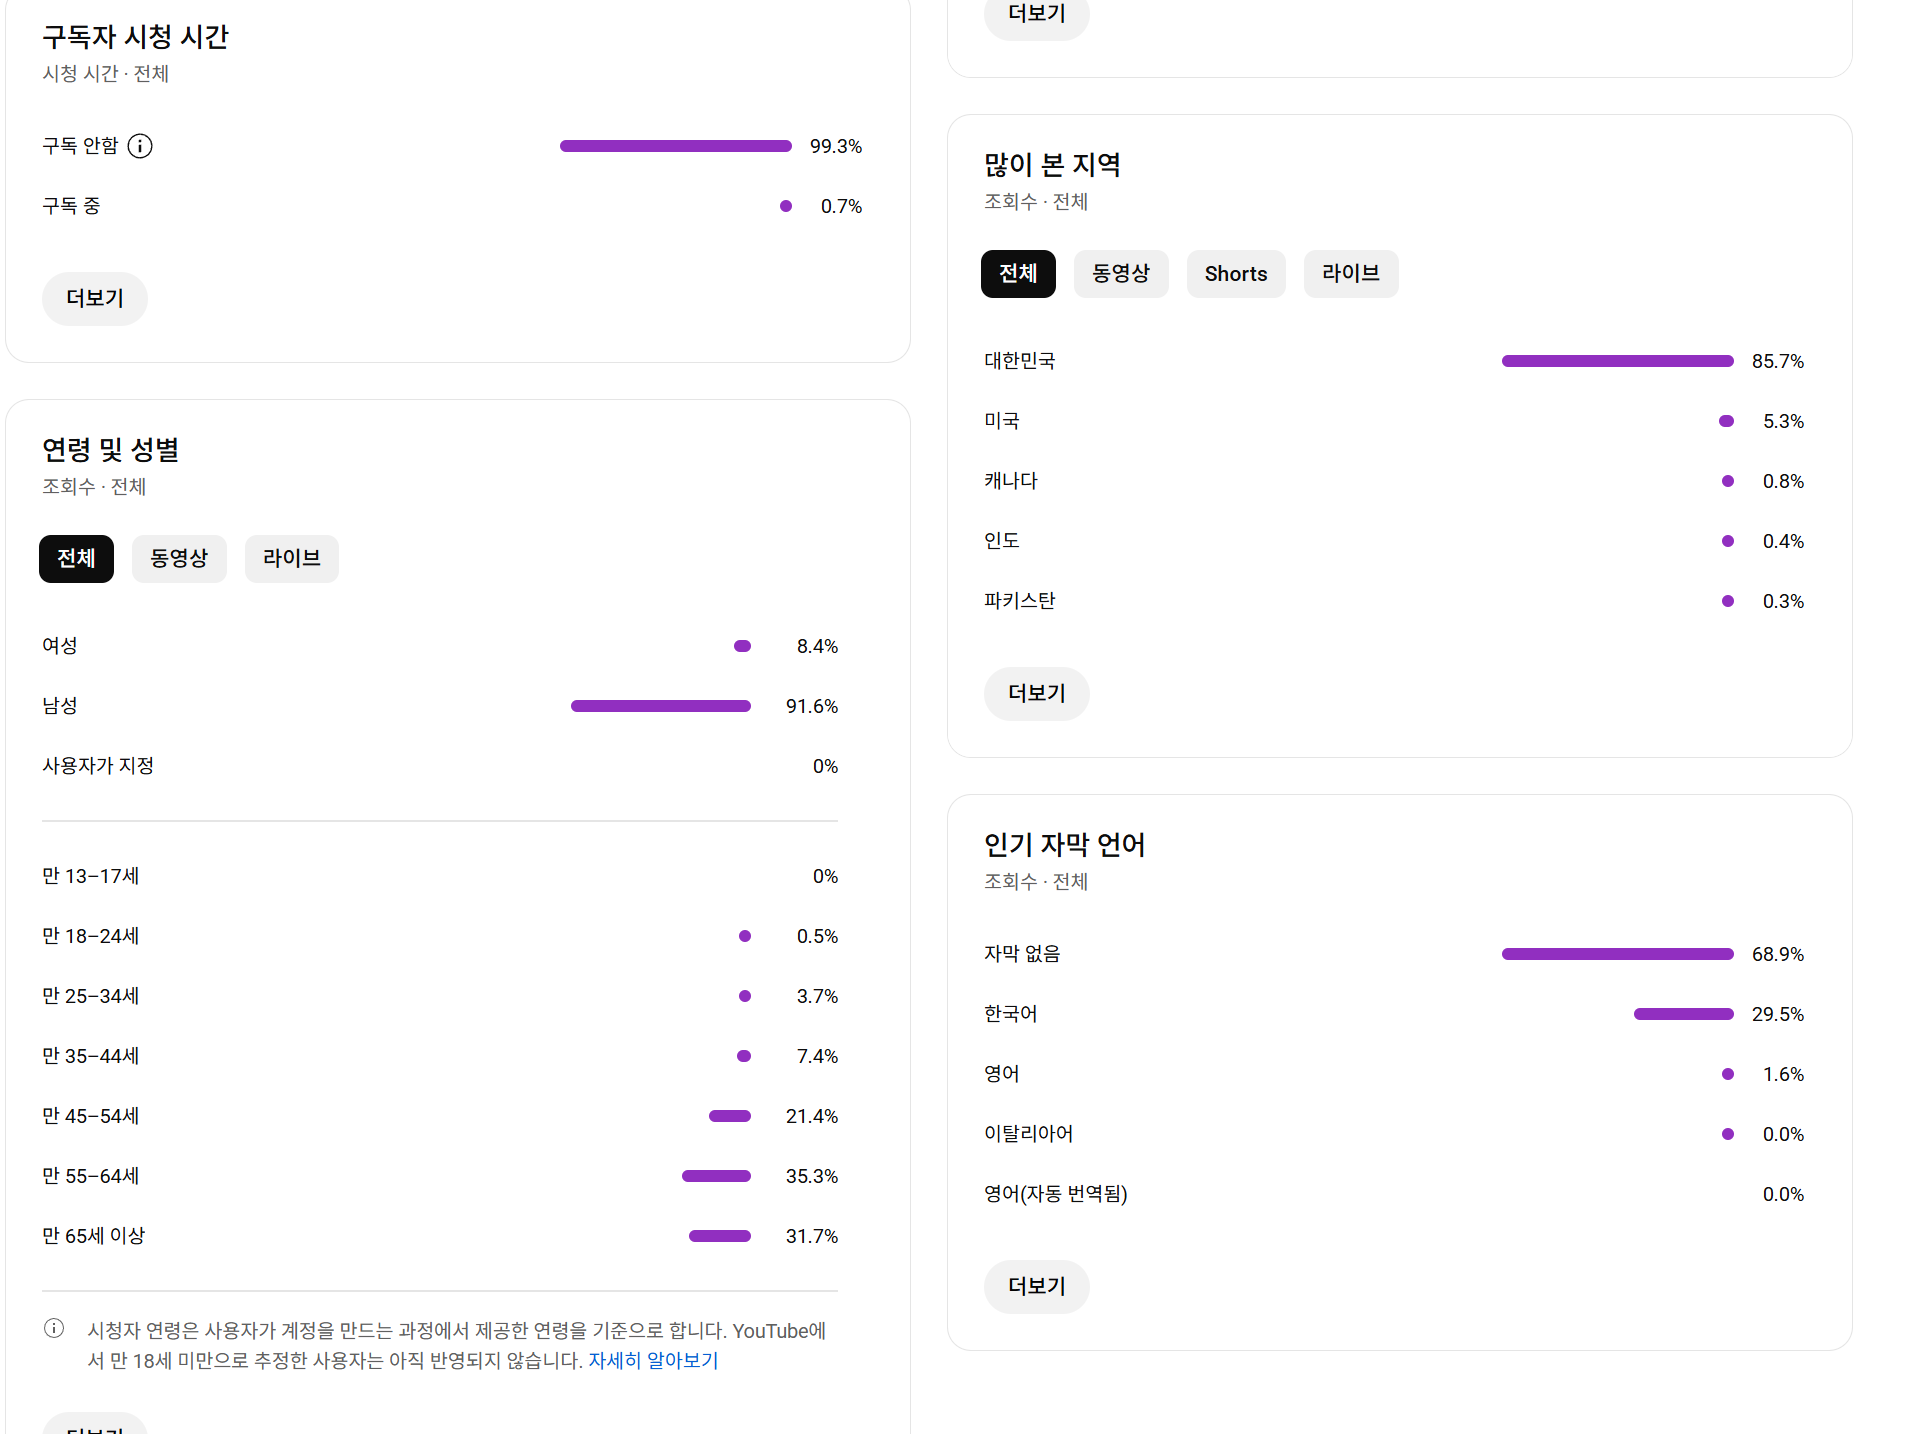Click the 남성 91.6% bar
The height and width of the screenshot is (1434, 1908).
[660, 706]
